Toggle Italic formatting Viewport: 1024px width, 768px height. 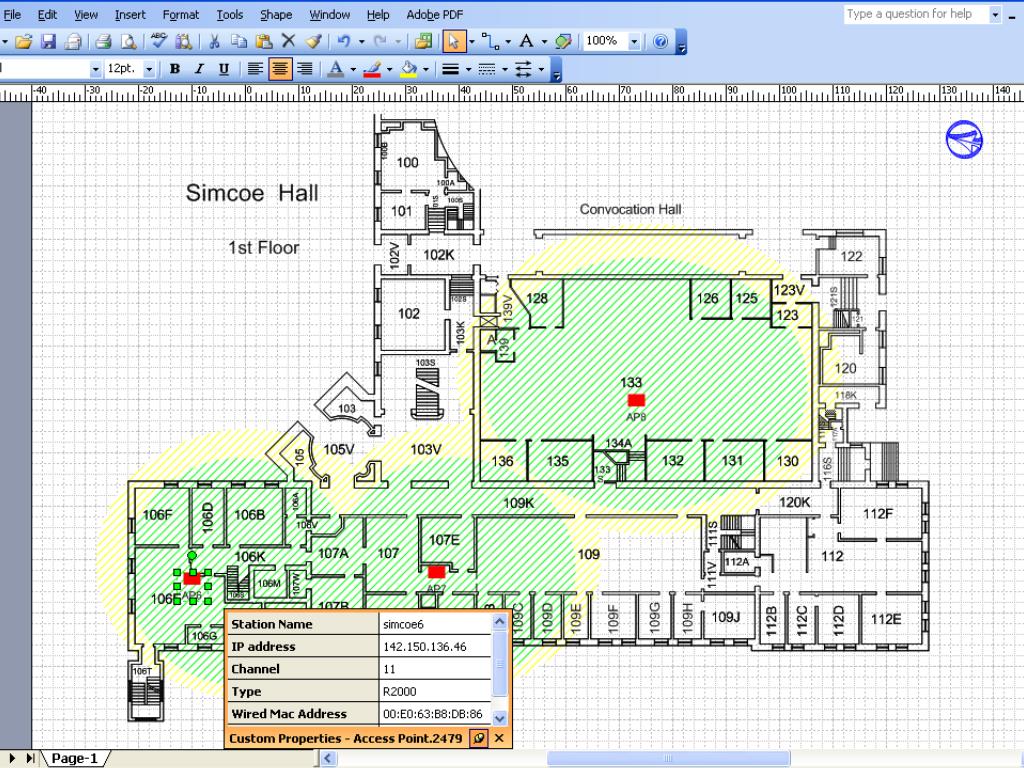(199, 69)
